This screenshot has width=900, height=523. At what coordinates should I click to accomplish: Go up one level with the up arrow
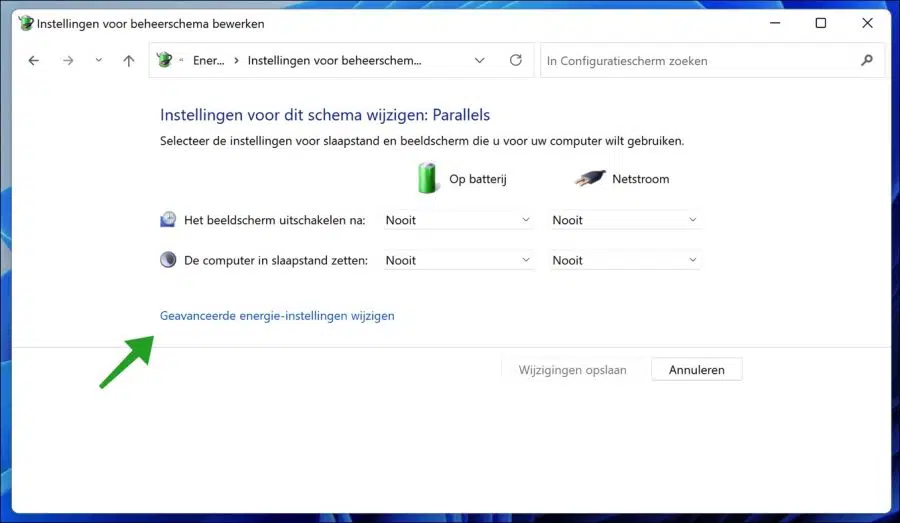129,60
